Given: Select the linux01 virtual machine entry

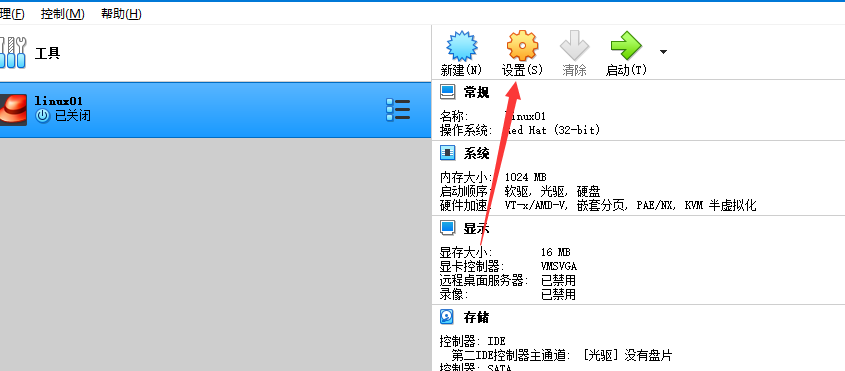Looking at the screenshot, I should pyautogui.click(x=216, y=109).
